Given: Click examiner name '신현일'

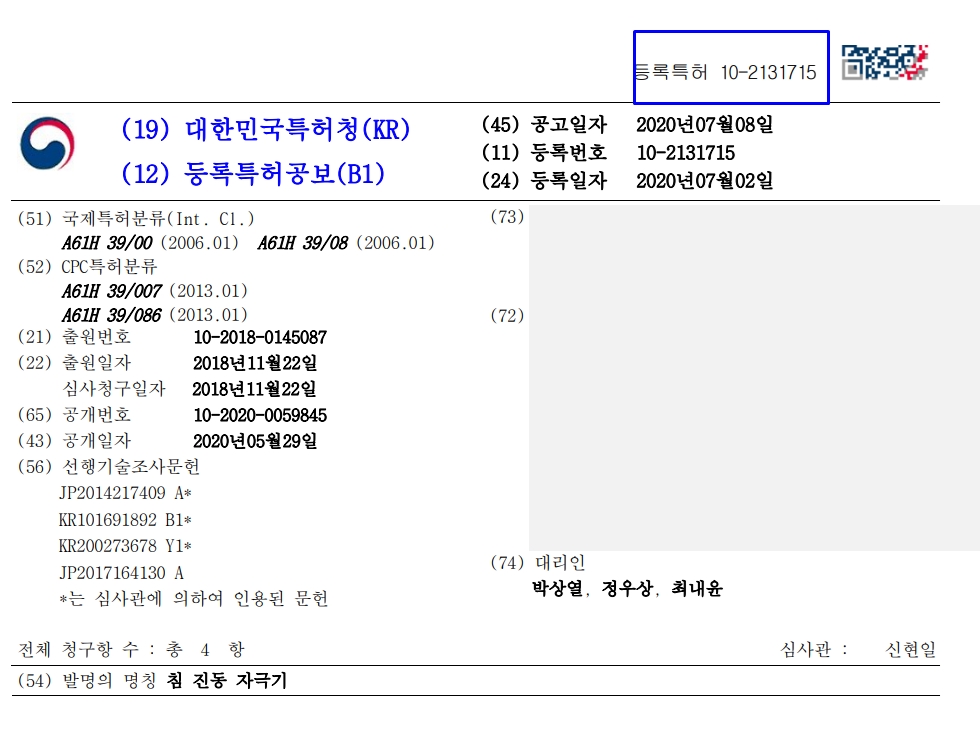Looking at the screenshot, I should click(x=911, y=649).
